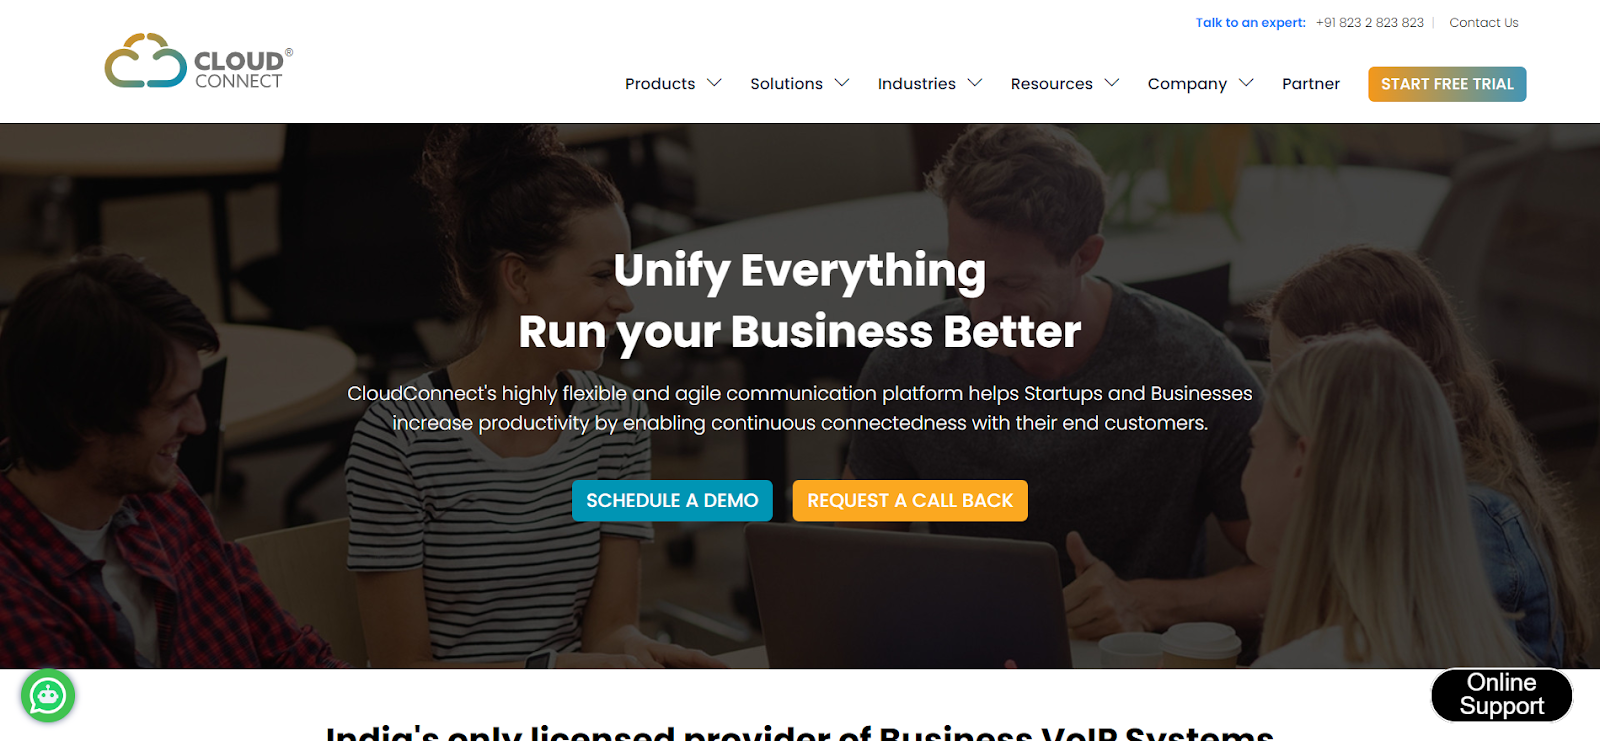Expand the Company chevron arrow
The height and width of the screenshot is (741, 1600).
pos(1246,83)
